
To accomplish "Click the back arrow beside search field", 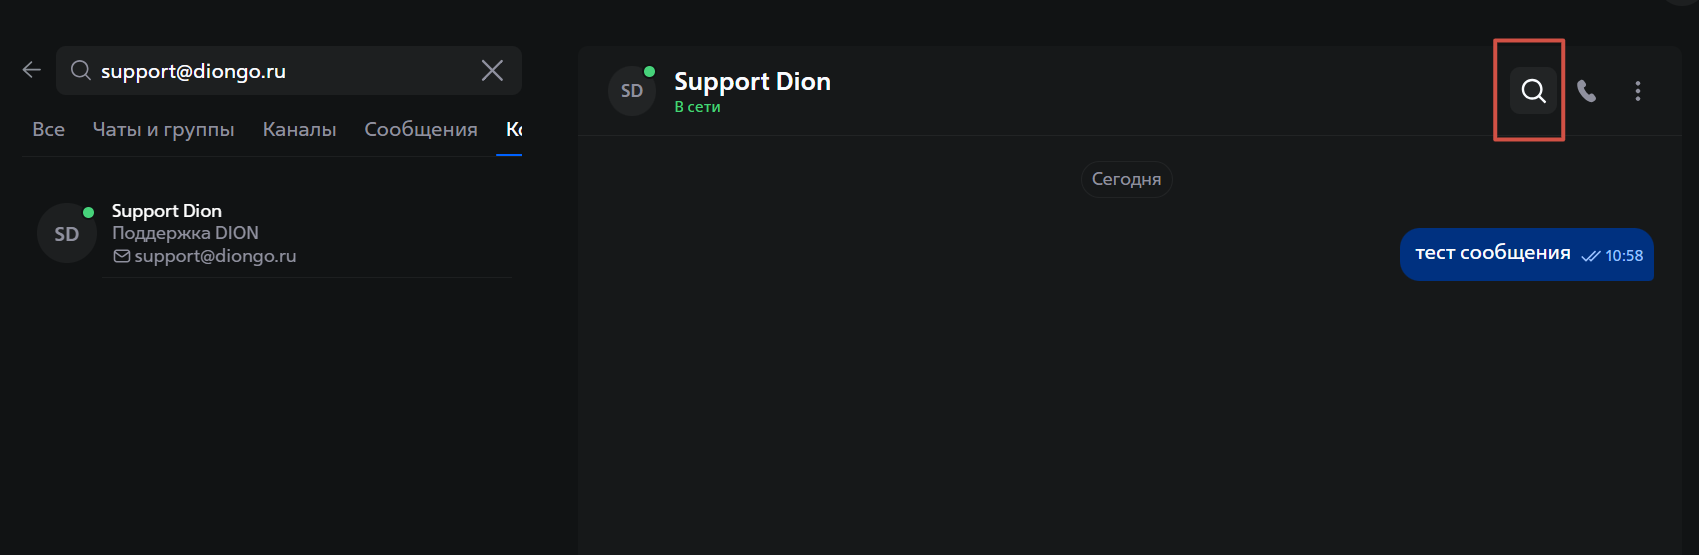I will point(32,70).
